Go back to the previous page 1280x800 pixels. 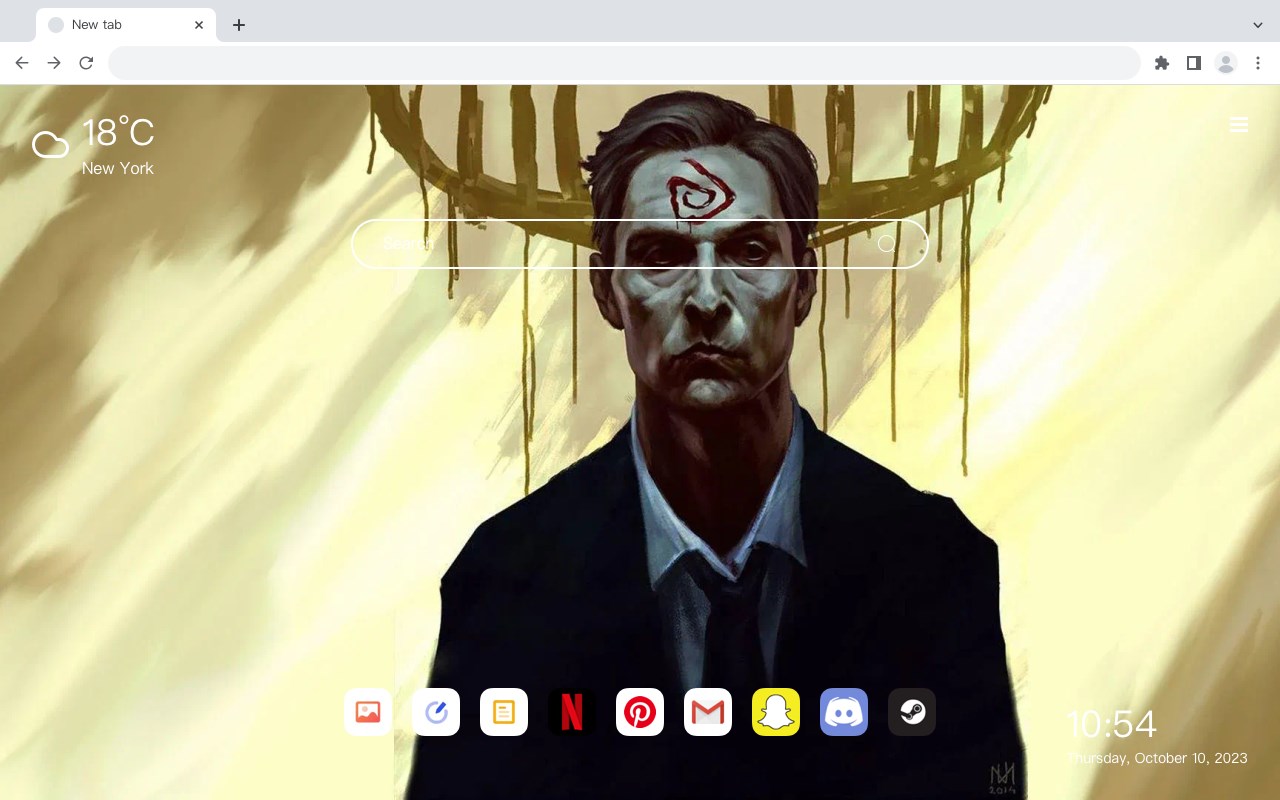click(x=22, y=63)
